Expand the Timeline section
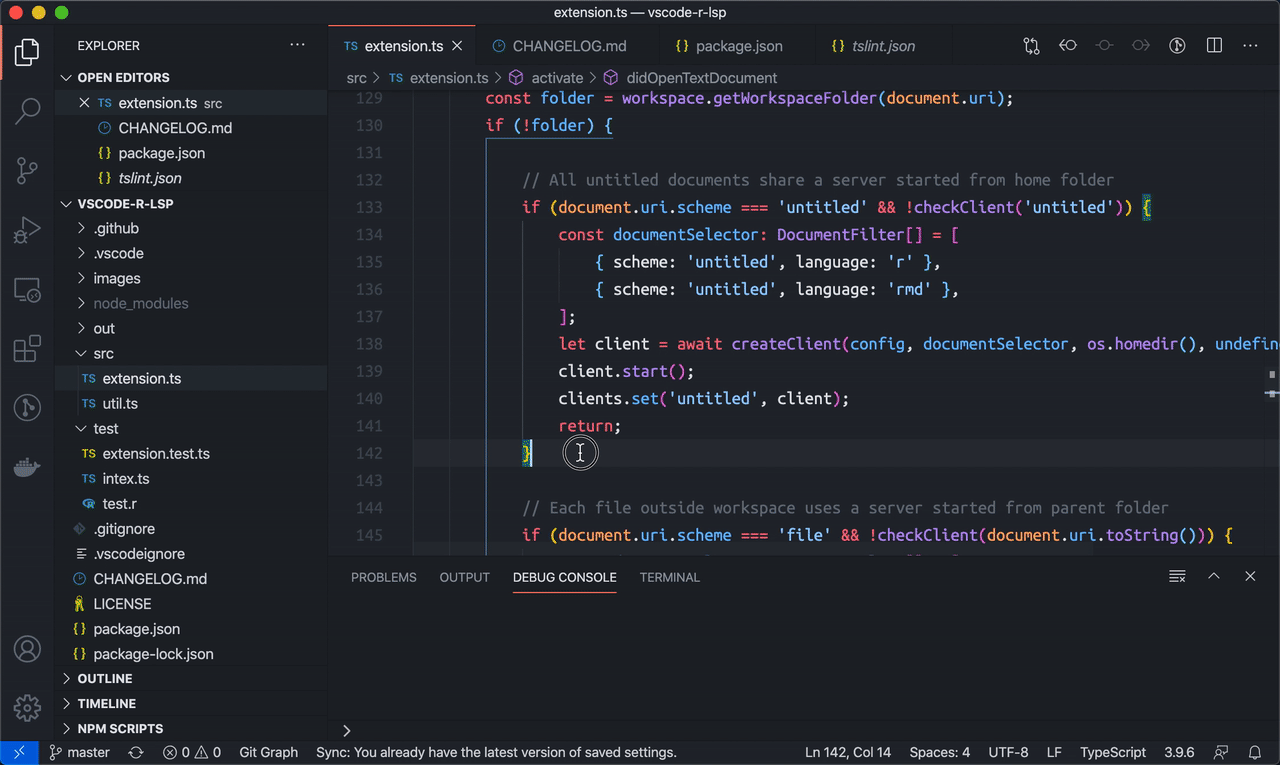The width and height of the screenshot is (1280, 765). click(x=192, y=703)
